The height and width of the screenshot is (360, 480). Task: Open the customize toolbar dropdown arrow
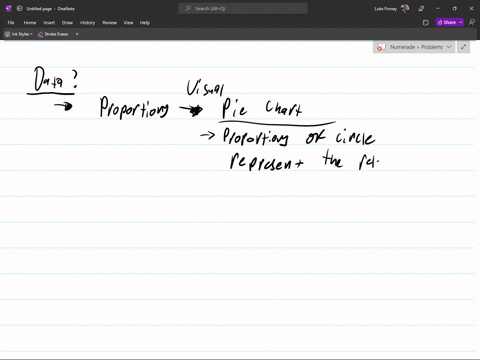pyautogui.click(x=77, y=34)
